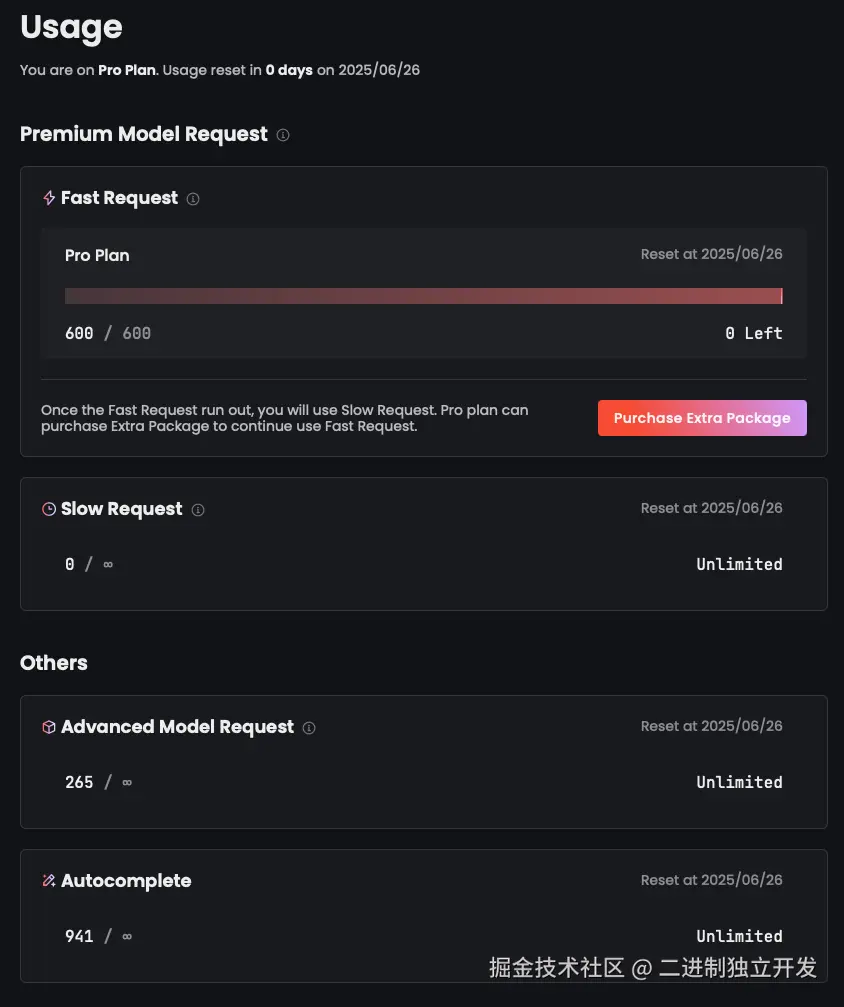Screen dimensions: 844x1007
Task: Select the Pro Plan label in usage card
Action: click(x=97, y=255)
